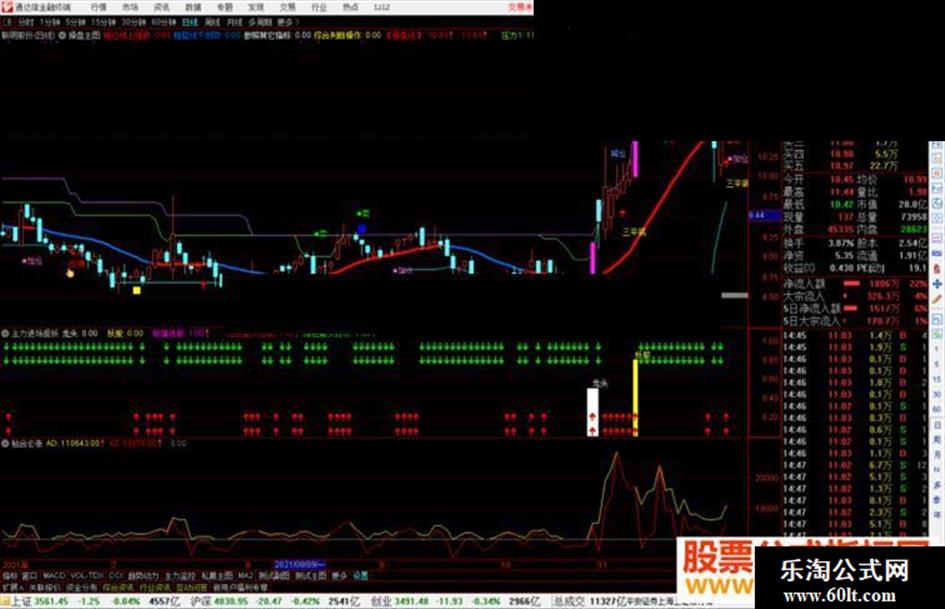
Task: Open the 市场 menu
Action: coord(130,7)
